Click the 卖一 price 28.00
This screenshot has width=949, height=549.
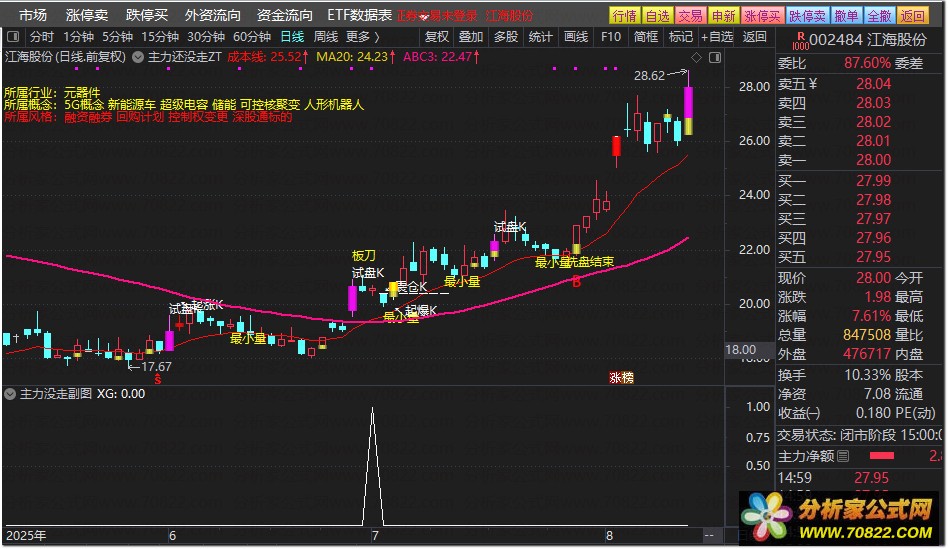[x=873, y=160]
